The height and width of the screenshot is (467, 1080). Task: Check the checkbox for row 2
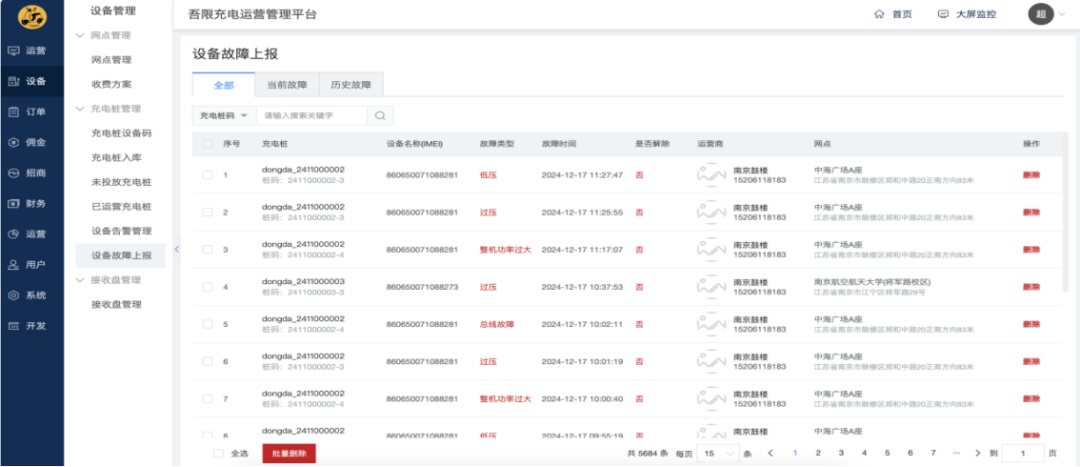tap(207, 212)
